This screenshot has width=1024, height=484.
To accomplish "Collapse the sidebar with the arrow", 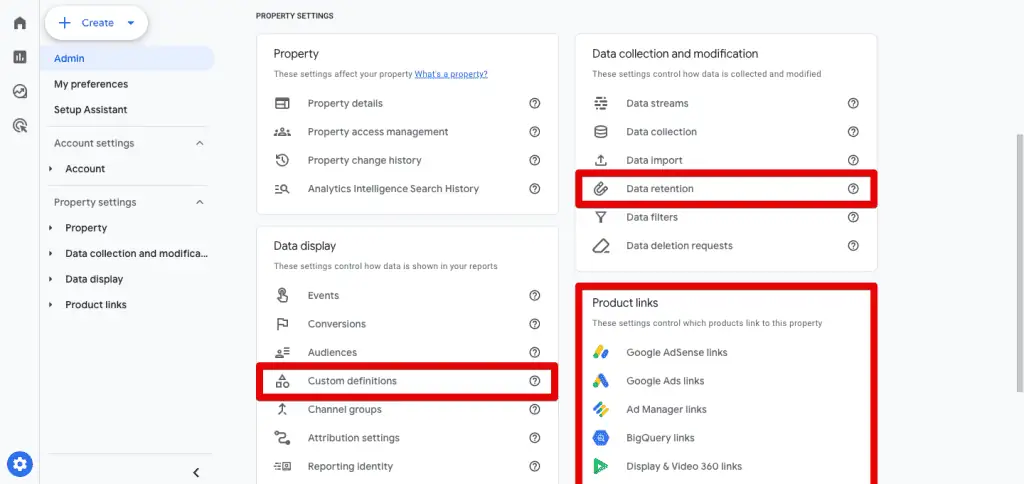I will pos(196,472).
